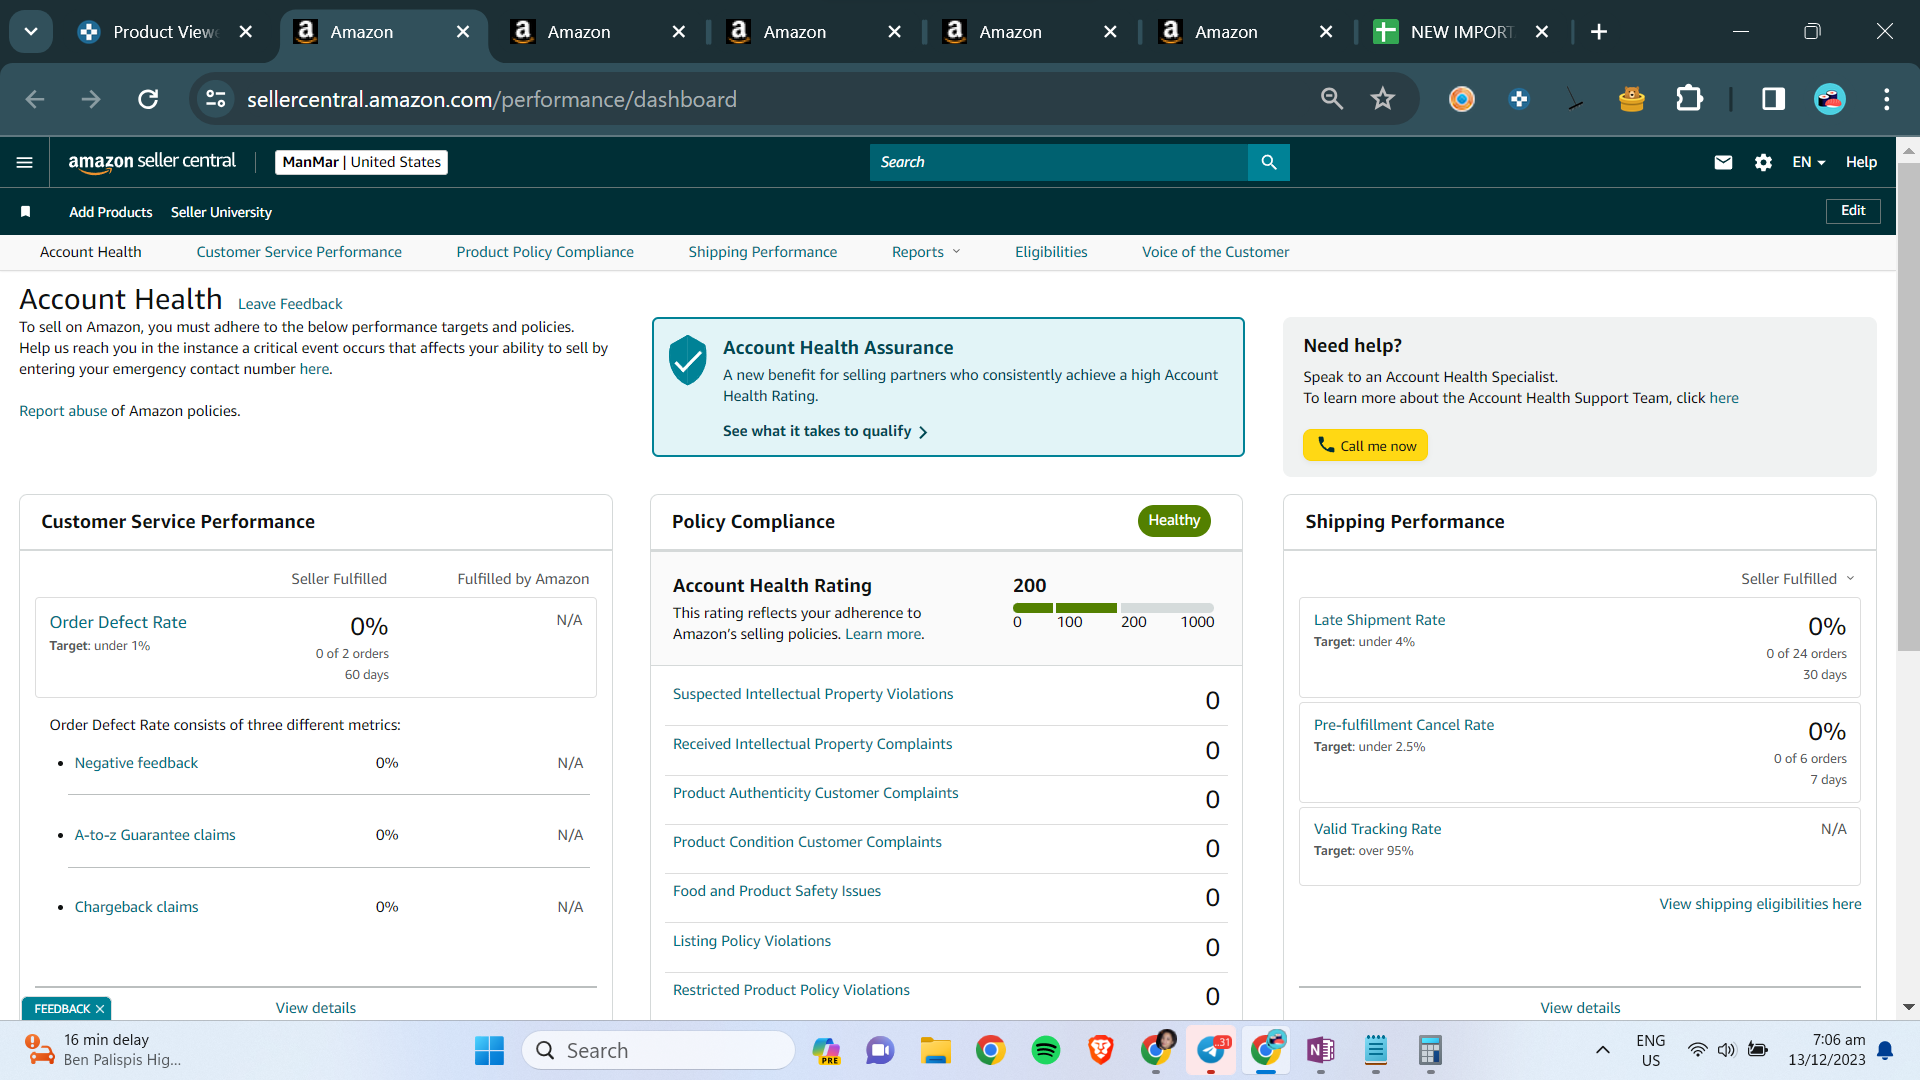Open the site information icon in address bar
Image resolution: width=1920 pixels, height=1080 pixels.
216,99
